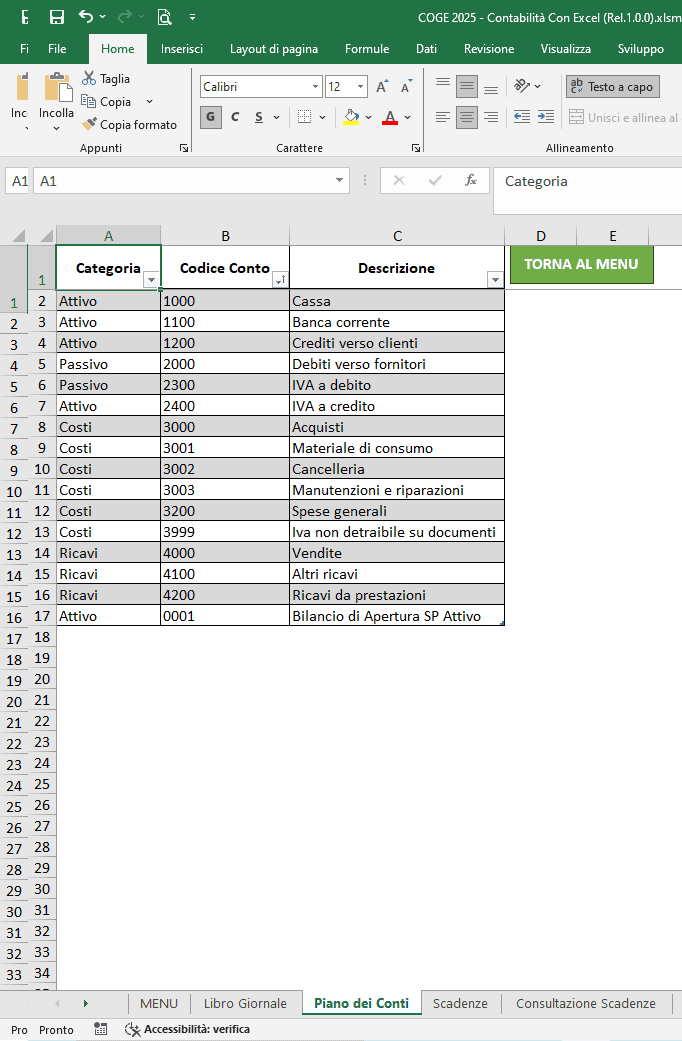
Task: Click the Incolla paste icon
Action: pyautogui.click(x=57, y=88)
